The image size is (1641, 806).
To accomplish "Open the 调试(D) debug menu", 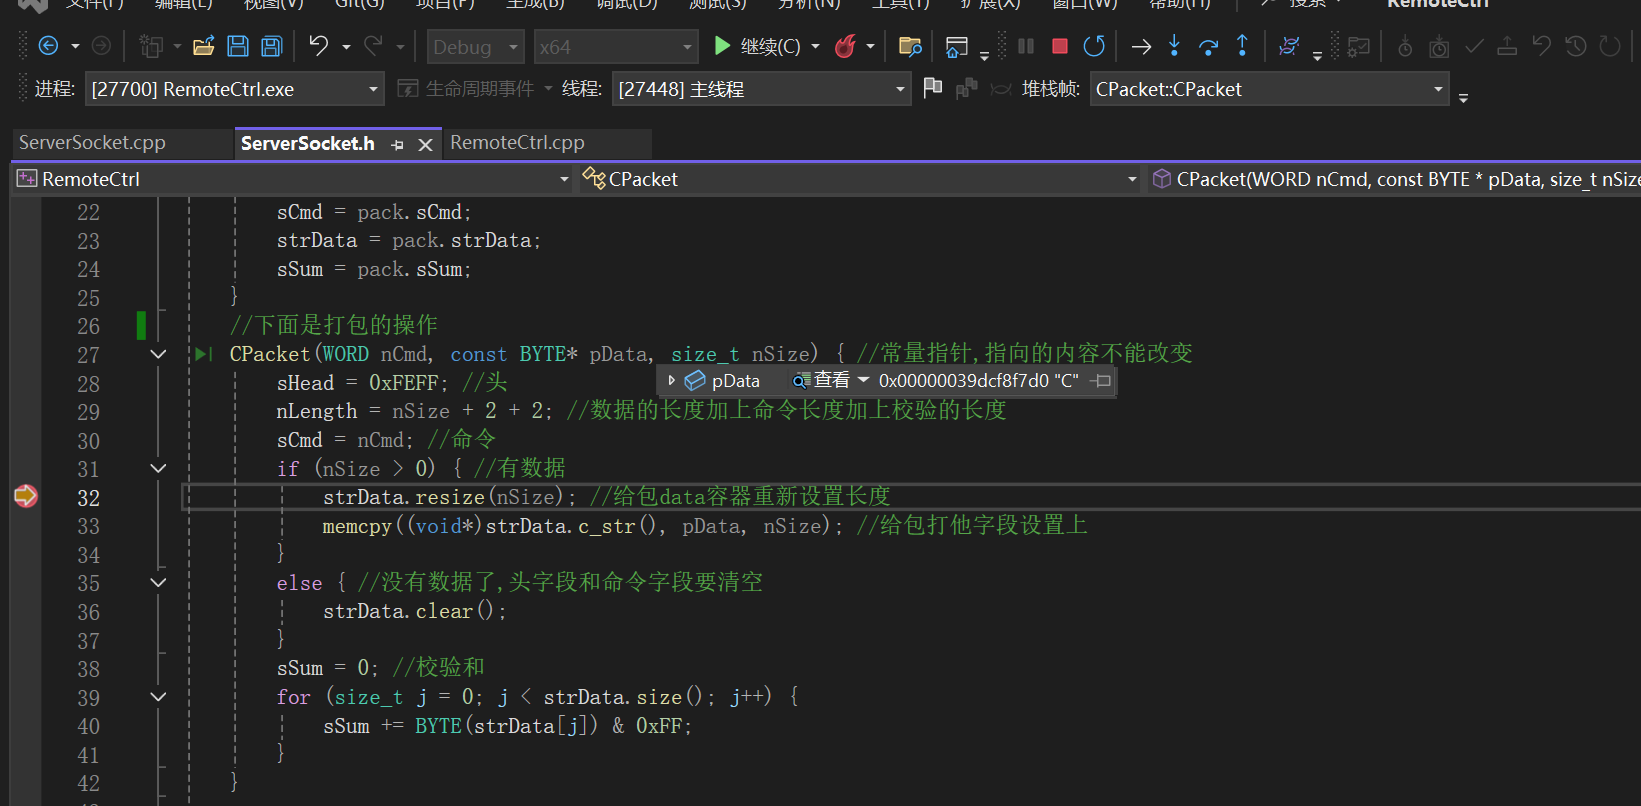I will point(627,3).
